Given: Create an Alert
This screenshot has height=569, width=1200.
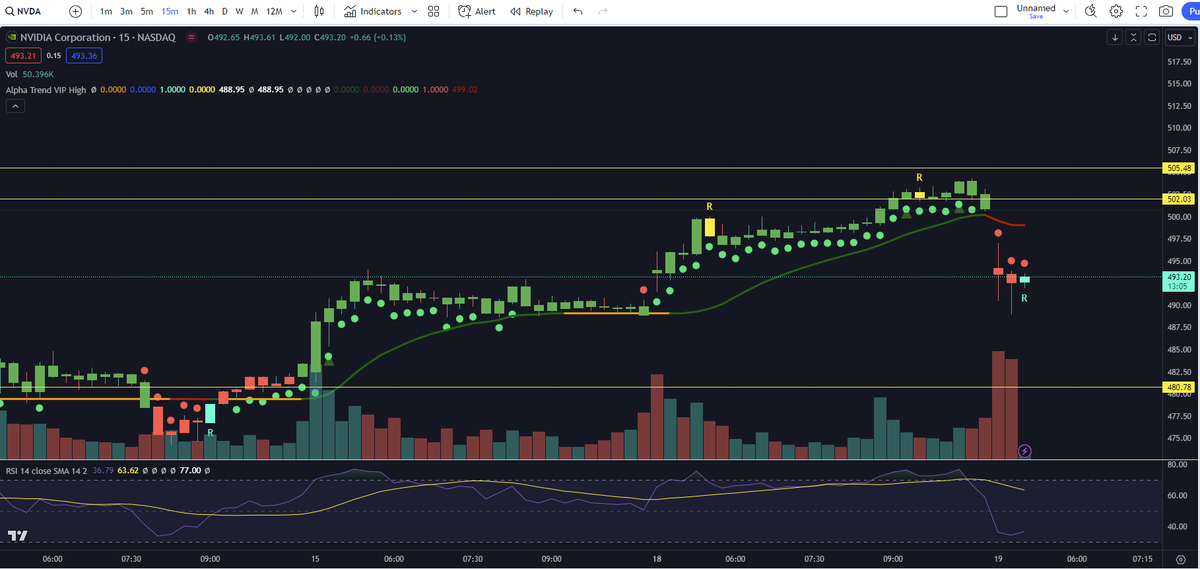Looking at the screenshot, I should tap(477, 11).
